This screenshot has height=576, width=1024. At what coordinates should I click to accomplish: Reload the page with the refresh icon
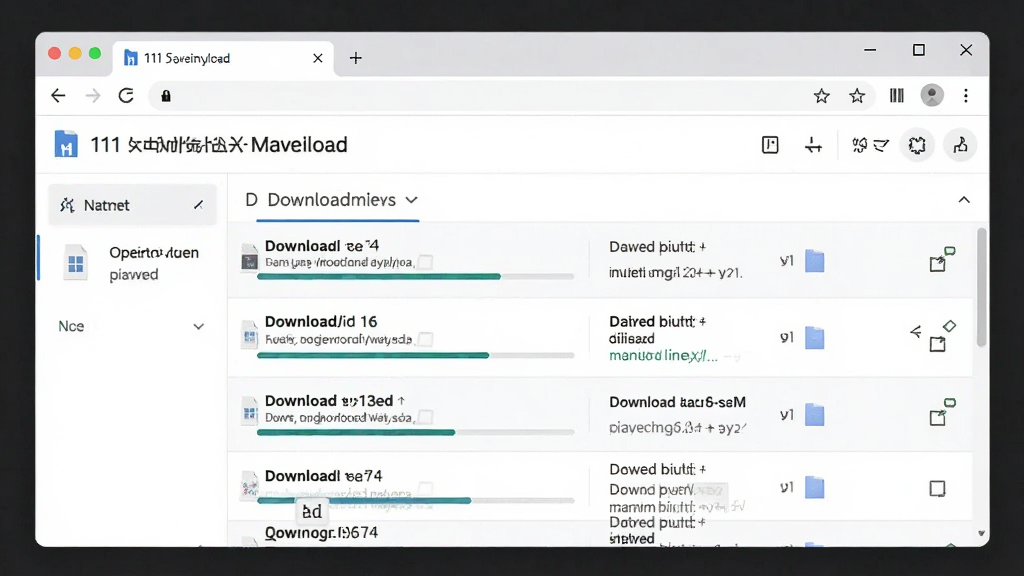pyautogui.click(x=126, y=96)
